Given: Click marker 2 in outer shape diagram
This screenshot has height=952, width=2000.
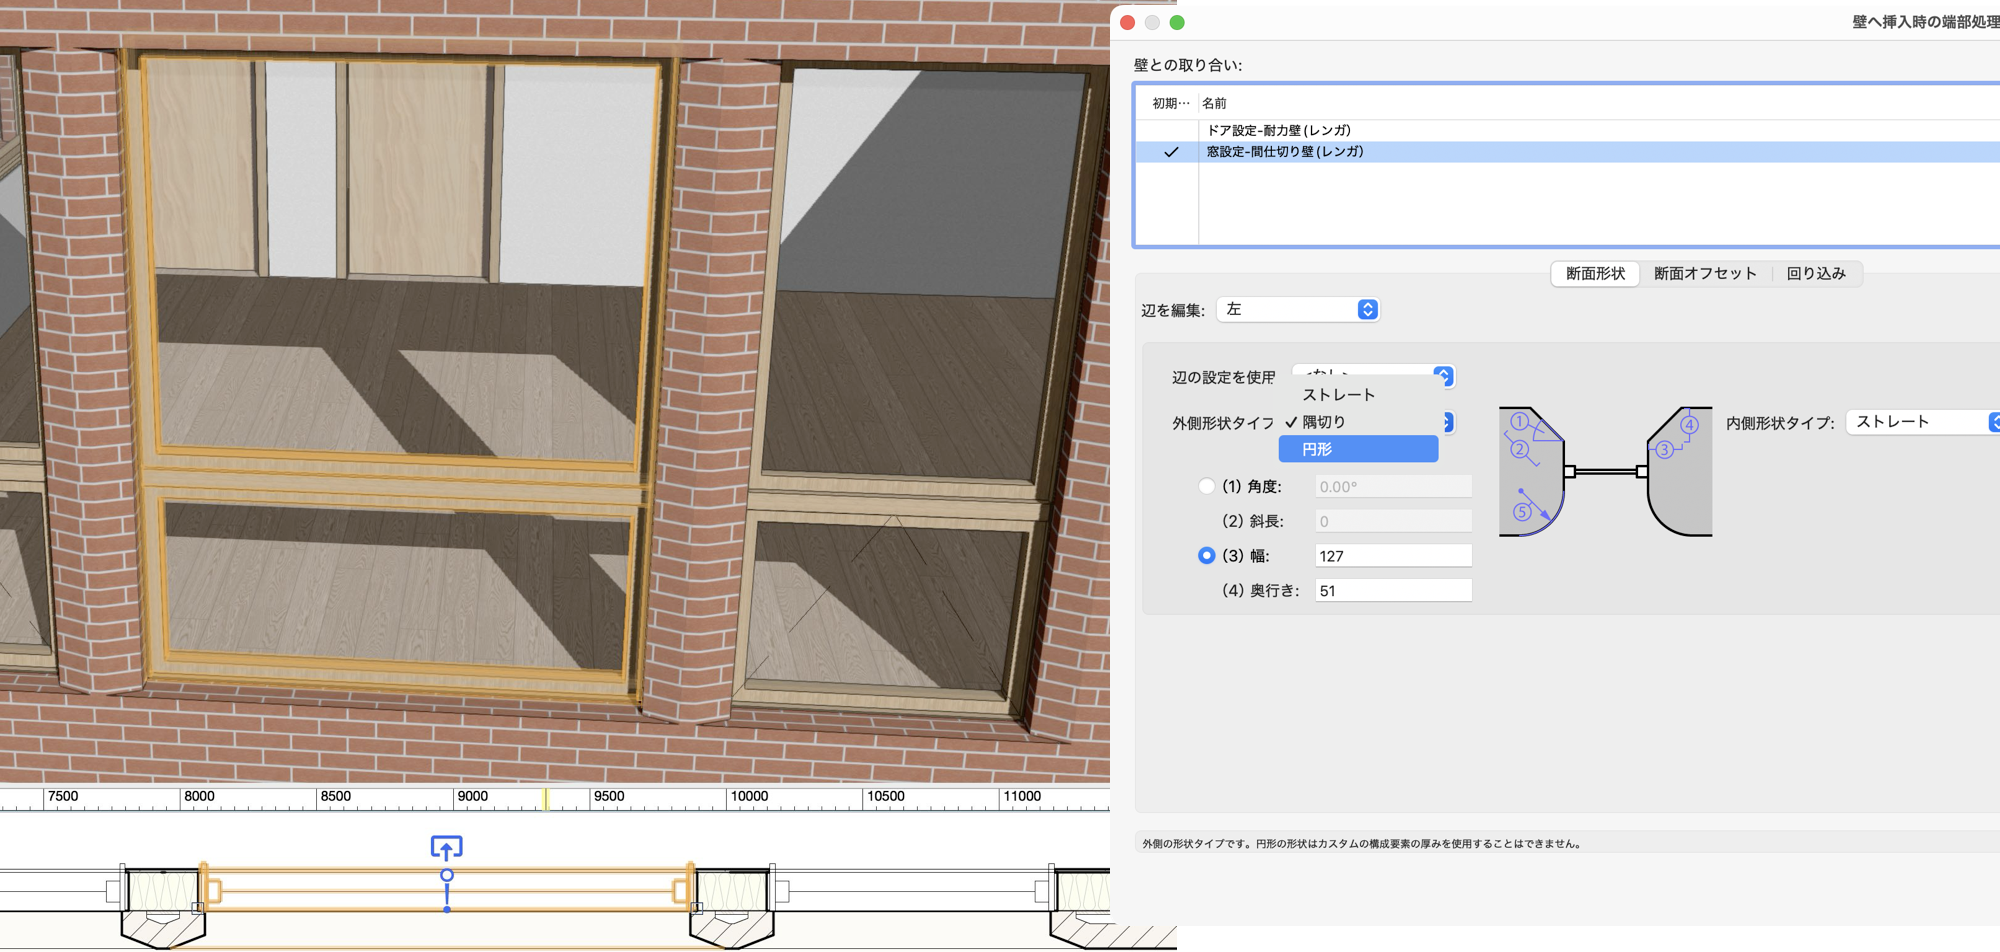Looking at the screenshot, I should coord(1519,449).
